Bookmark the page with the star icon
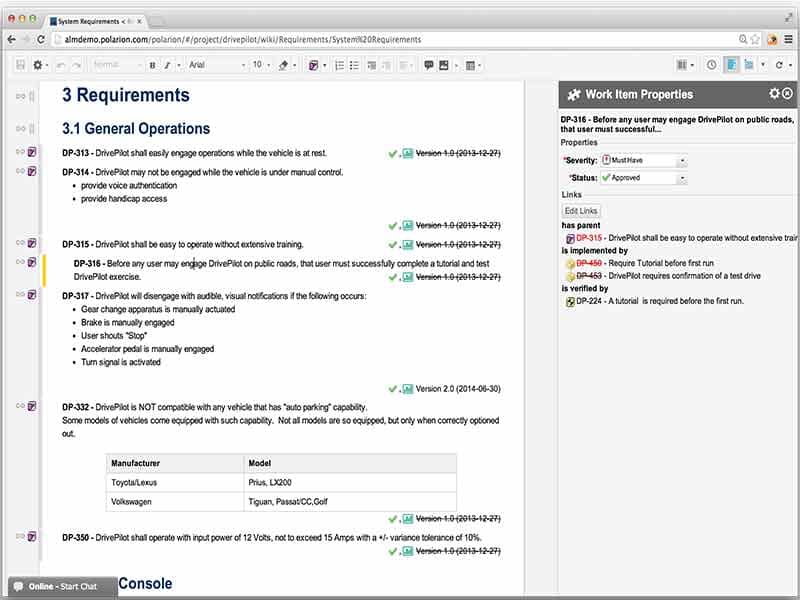The image size is (800, 600). [x=755, y=39]
